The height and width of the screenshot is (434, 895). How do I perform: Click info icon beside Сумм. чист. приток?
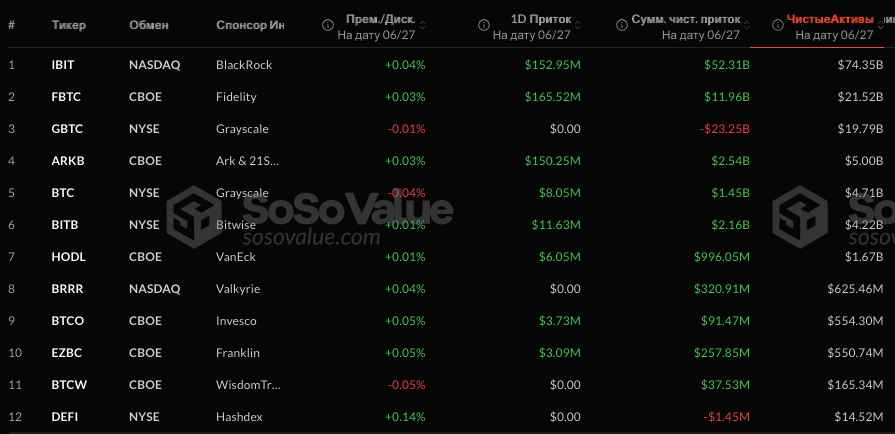click(622, 25)
